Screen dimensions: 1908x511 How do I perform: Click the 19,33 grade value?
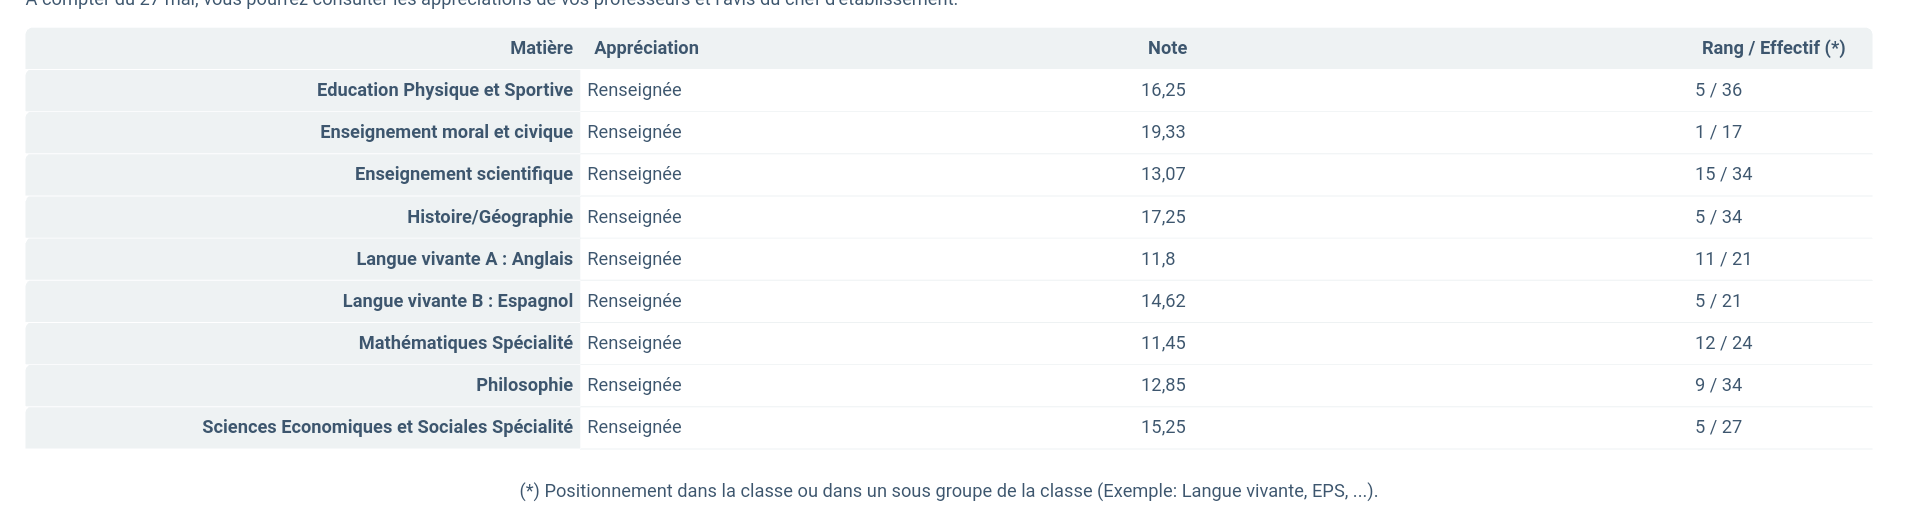1163,132
